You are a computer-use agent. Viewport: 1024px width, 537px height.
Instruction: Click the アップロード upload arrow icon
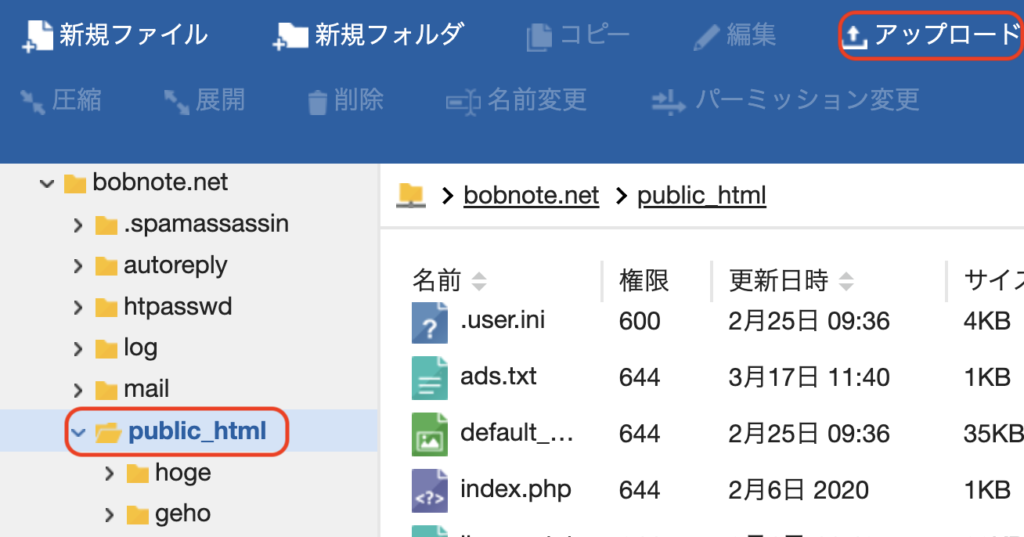click(854, 36)
